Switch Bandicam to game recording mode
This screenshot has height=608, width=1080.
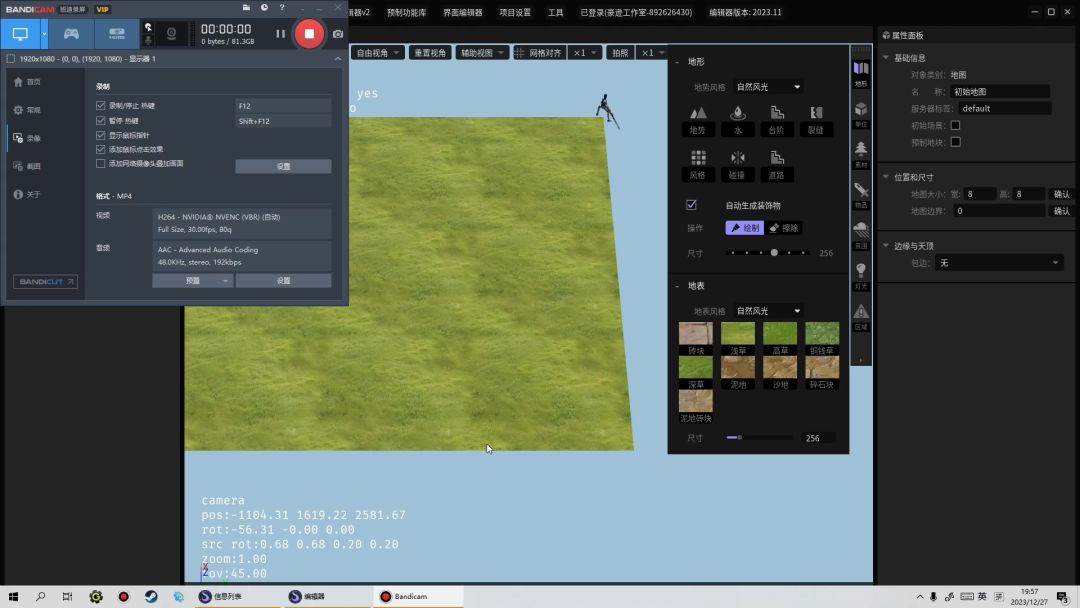71,33
